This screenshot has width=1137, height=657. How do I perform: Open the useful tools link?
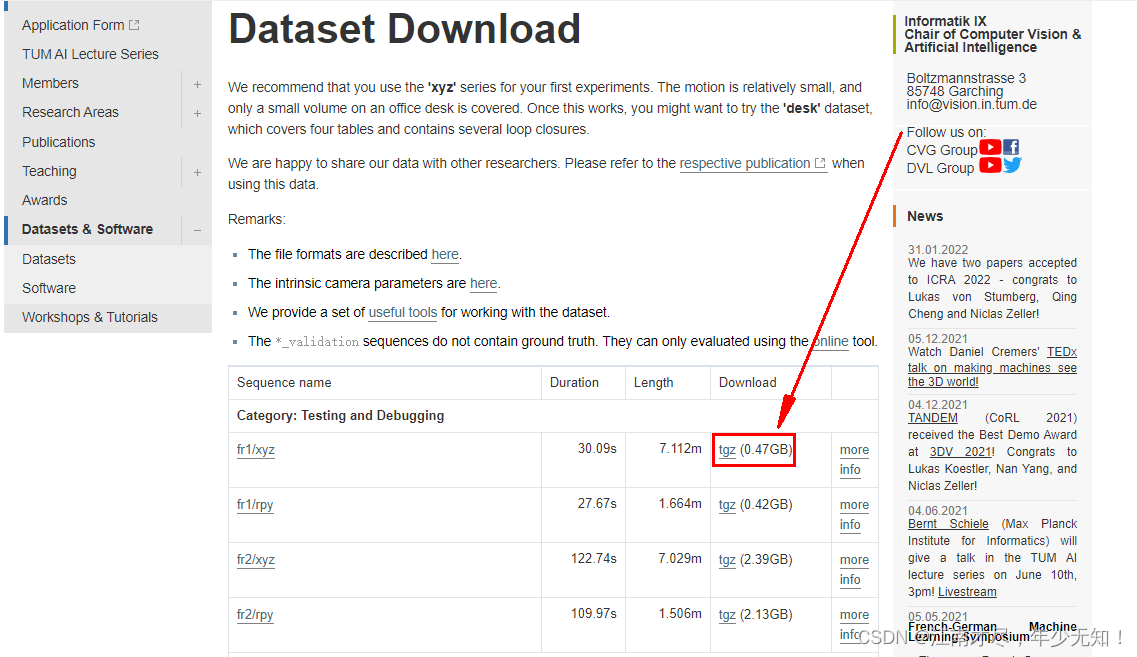pos(402,313)
